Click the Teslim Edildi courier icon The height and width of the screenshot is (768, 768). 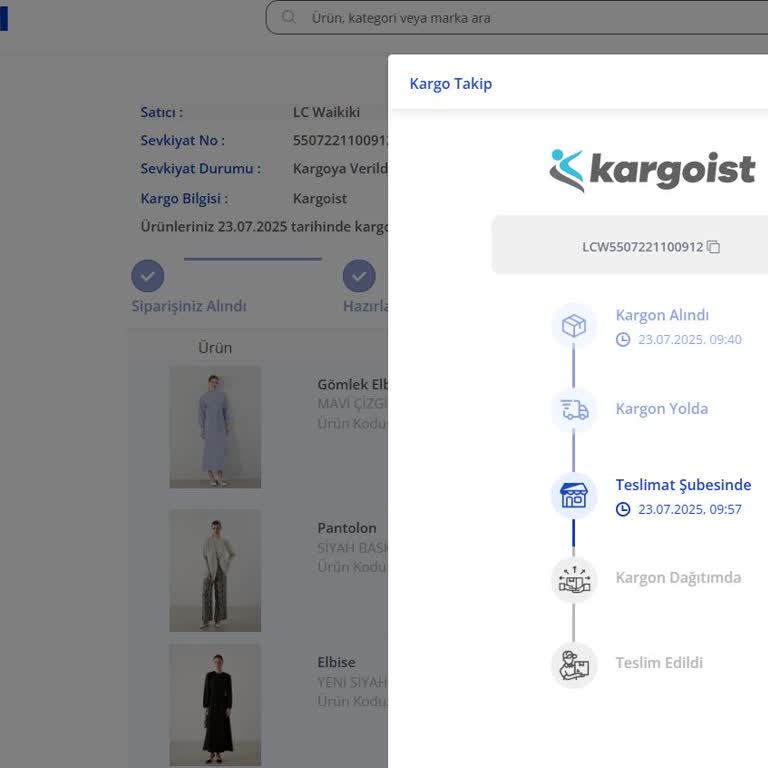pyautogui.click(x=574, y=665)
